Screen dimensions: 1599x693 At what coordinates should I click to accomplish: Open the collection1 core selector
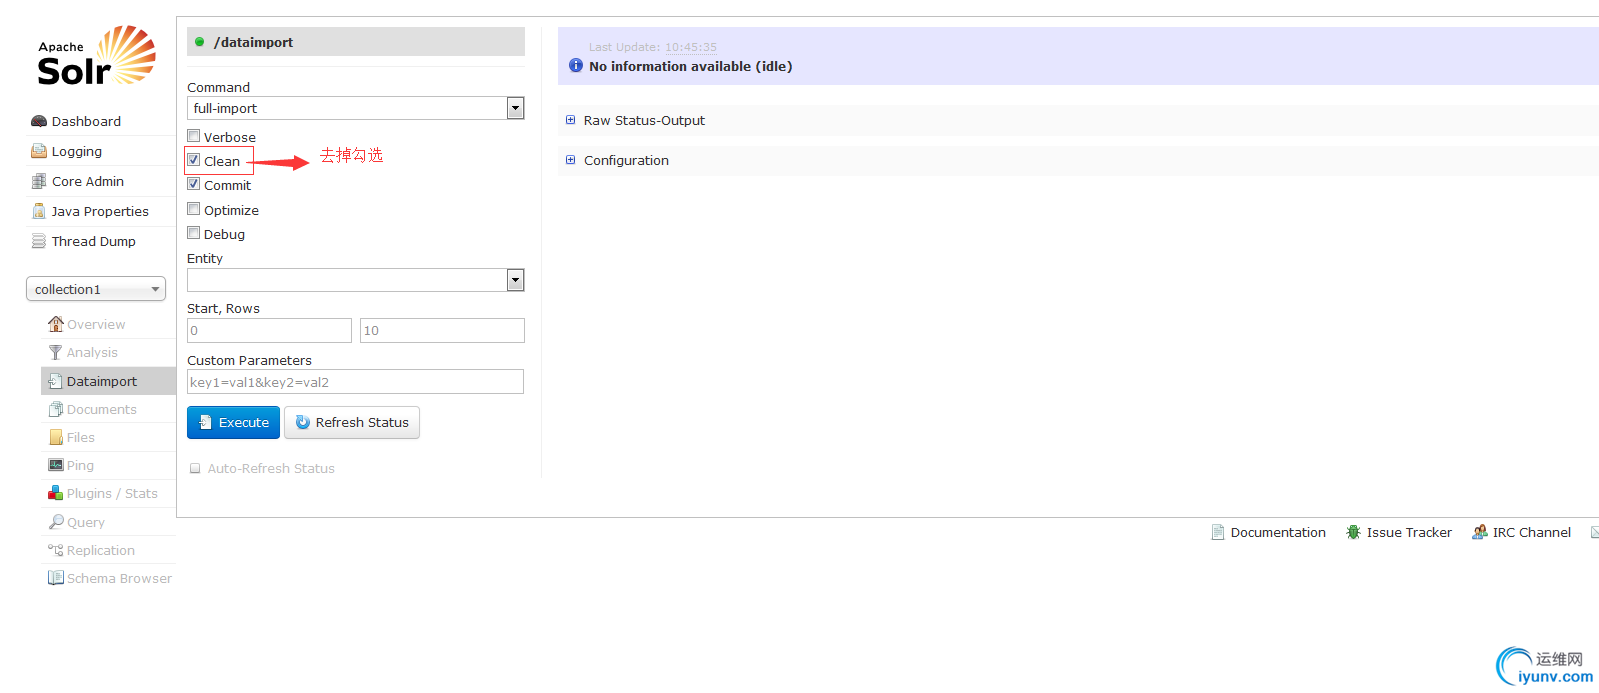pos(96,289)
